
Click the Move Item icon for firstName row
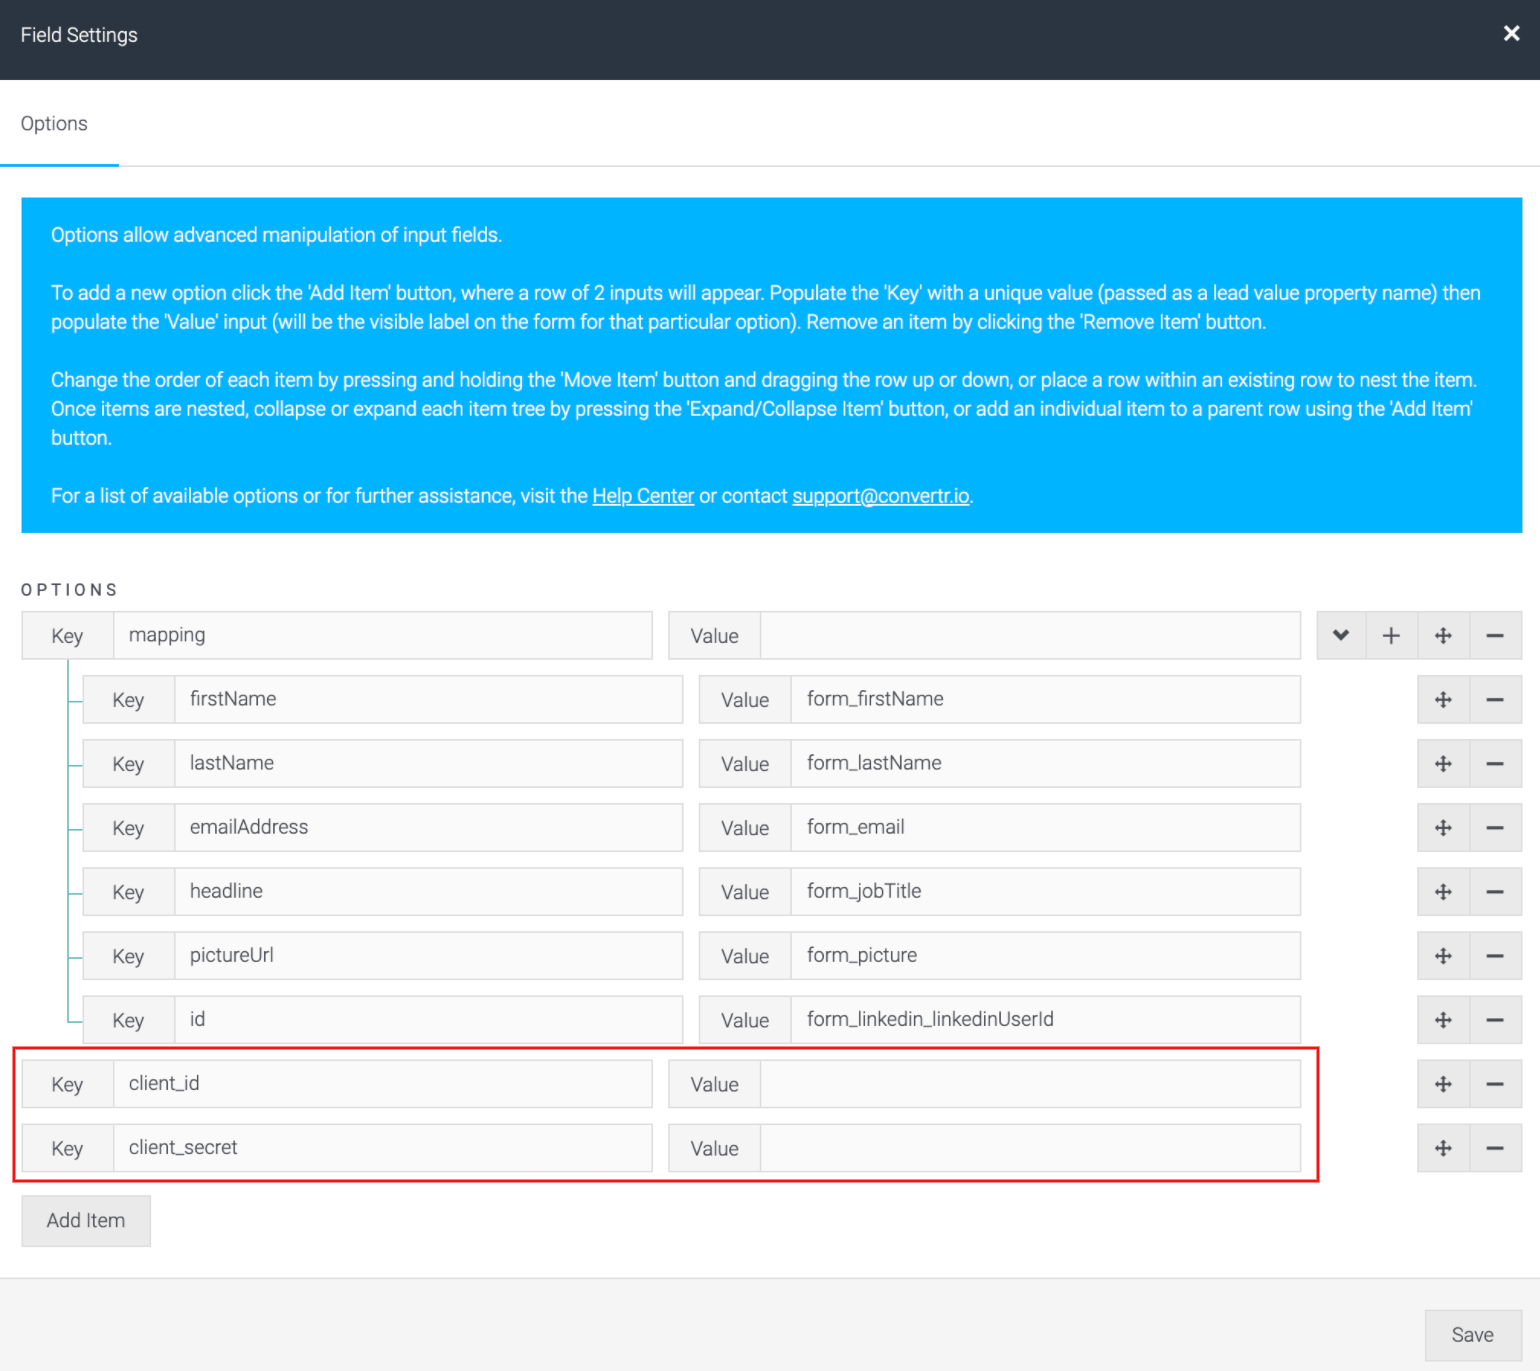1443,699
